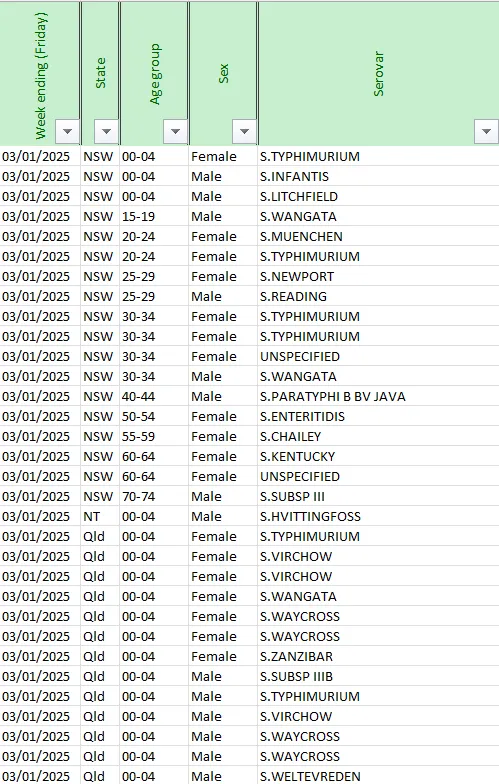Select S.WANGATA in the 30-34 Male row

[x=378, y=376]
